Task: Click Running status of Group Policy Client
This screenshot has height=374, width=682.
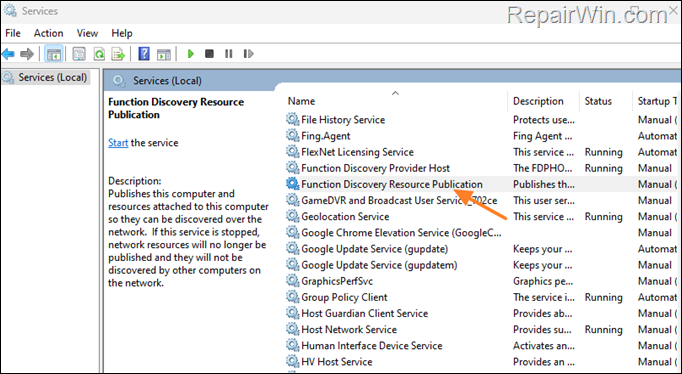Action: (603, 297)
